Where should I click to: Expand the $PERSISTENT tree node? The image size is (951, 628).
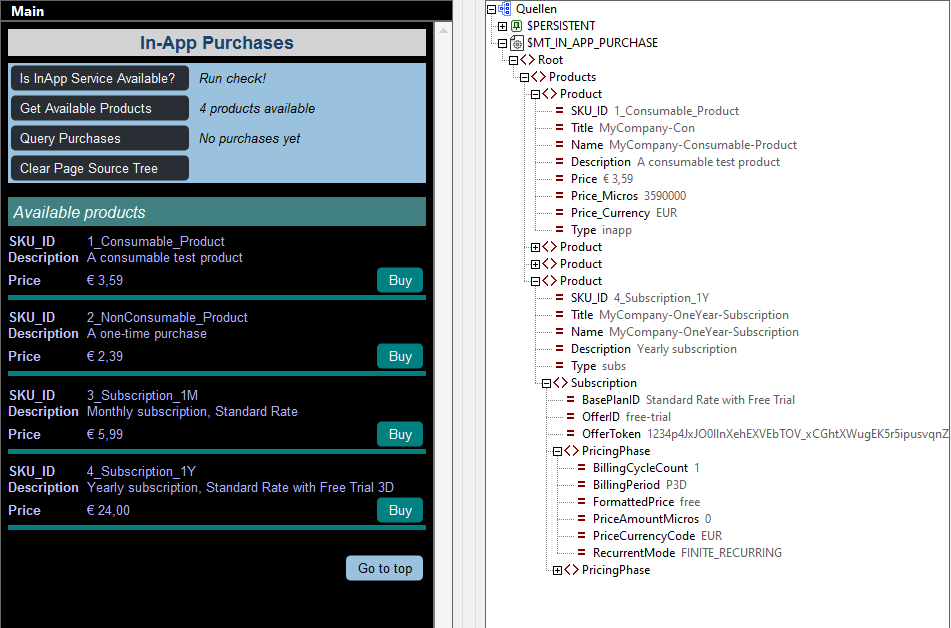tap(502, 26)
